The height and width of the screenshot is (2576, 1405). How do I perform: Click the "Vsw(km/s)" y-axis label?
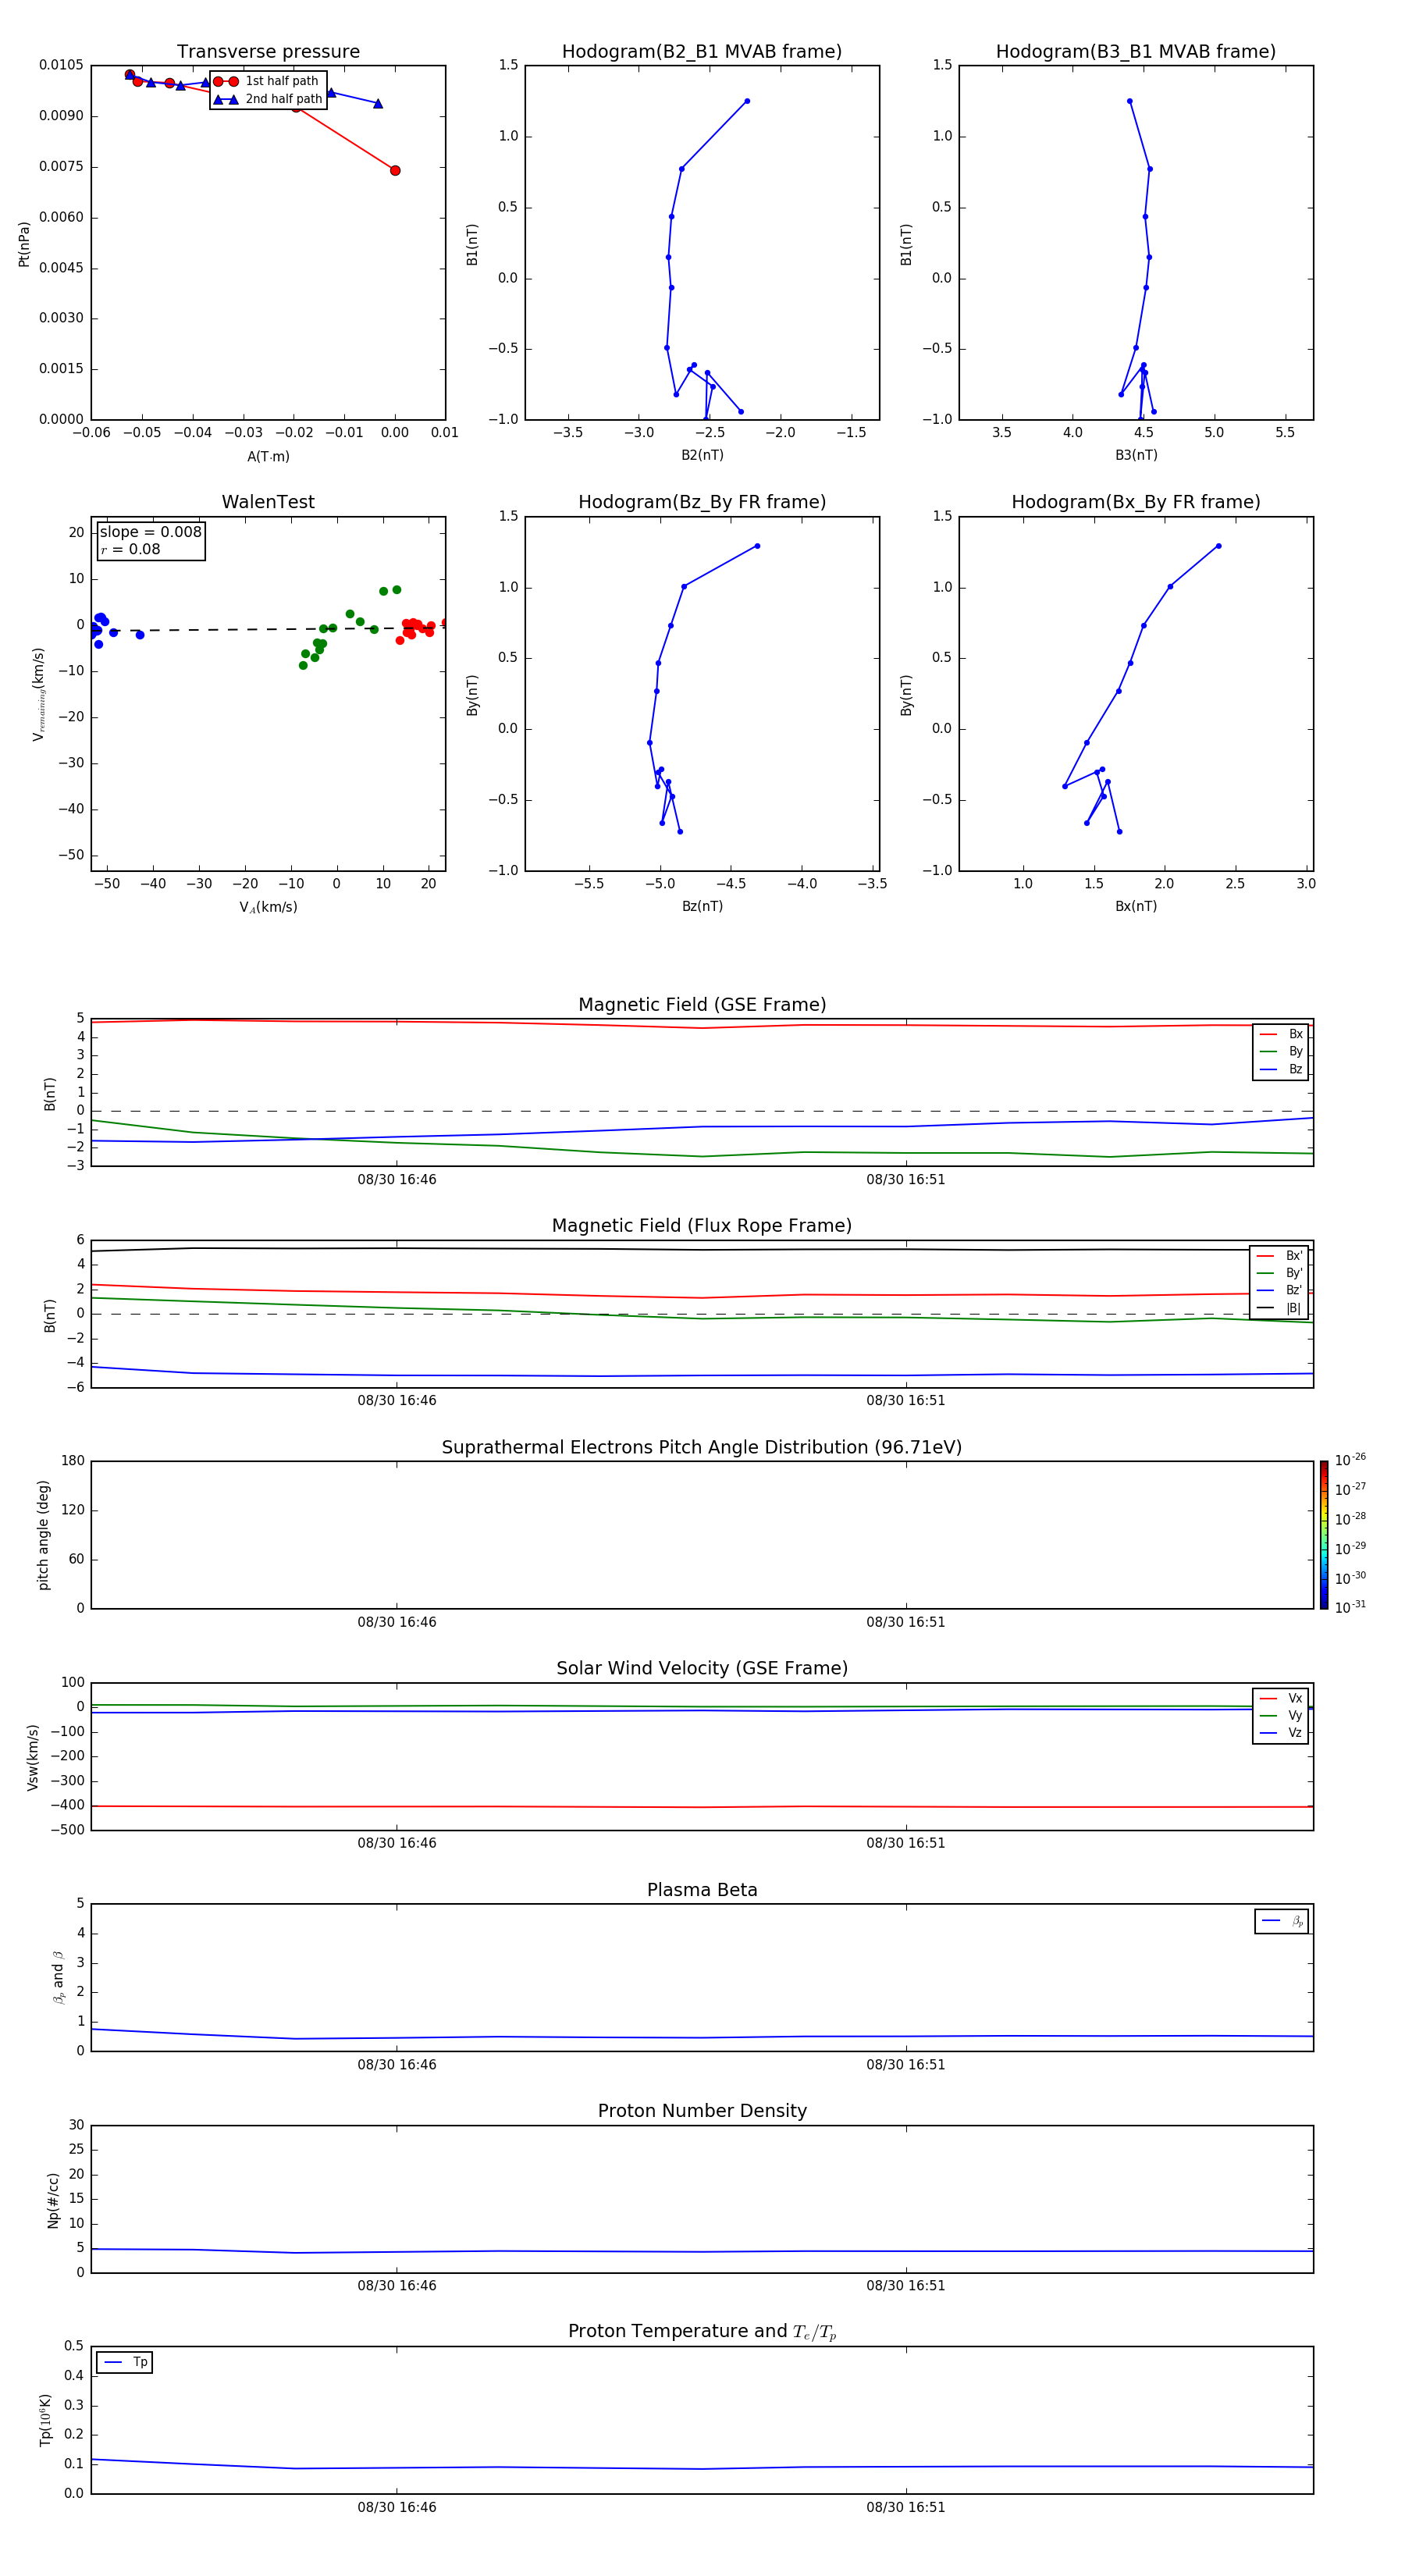pyautogui.click(x=33, y=1757)
